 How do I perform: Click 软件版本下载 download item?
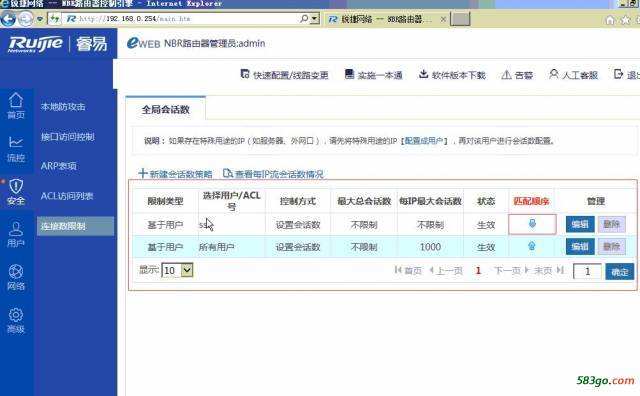[452, 75]
